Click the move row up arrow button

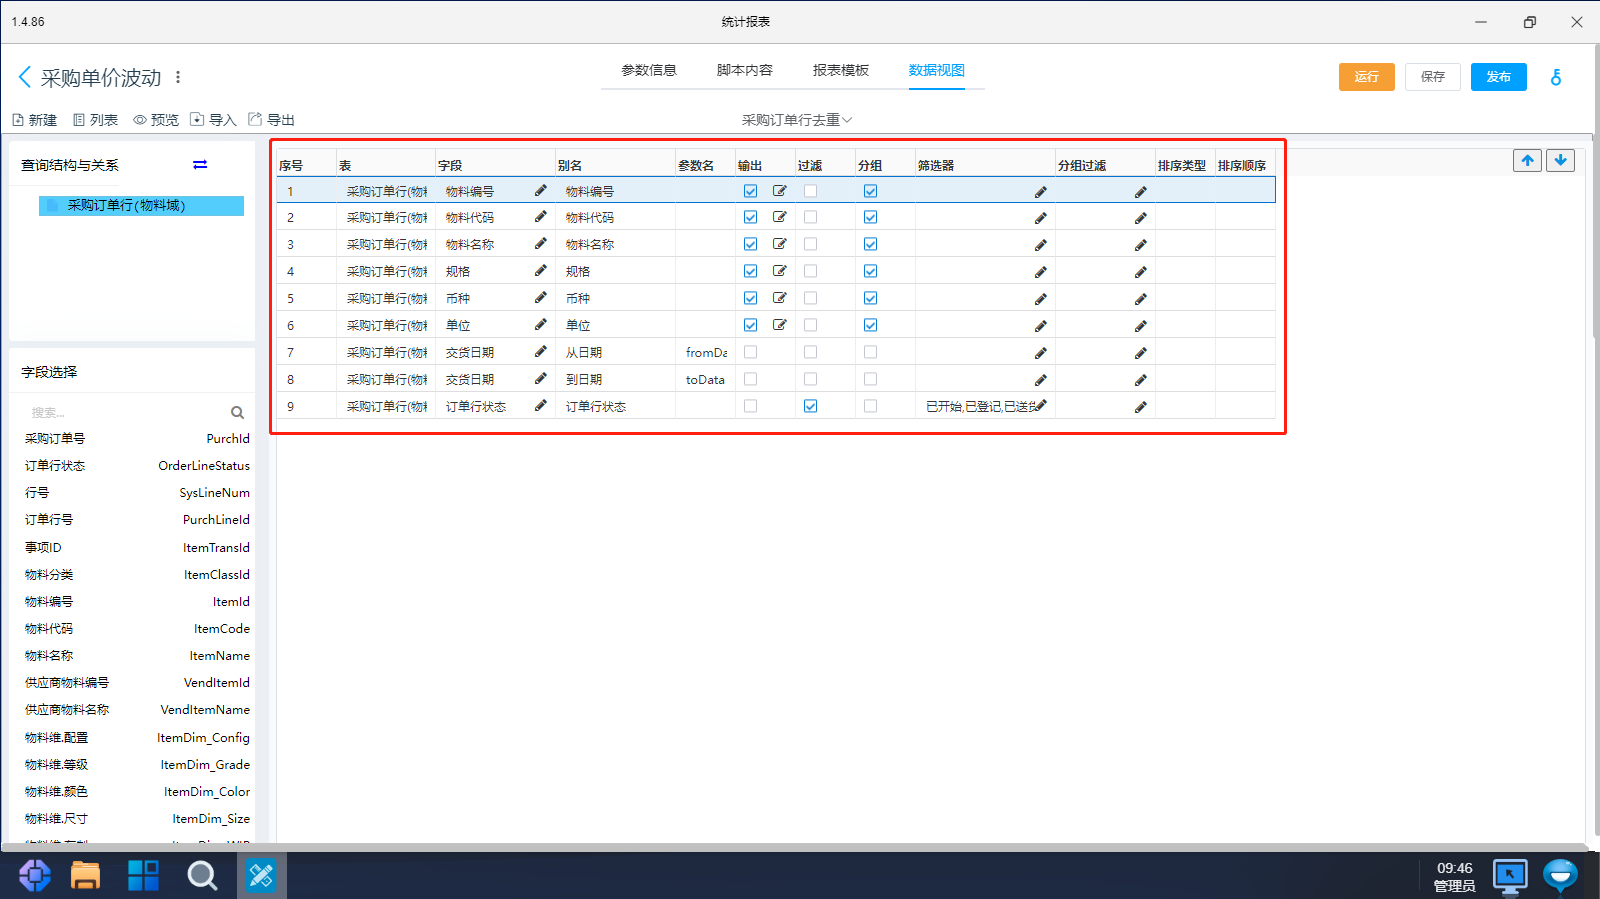tap(1527, 160)
